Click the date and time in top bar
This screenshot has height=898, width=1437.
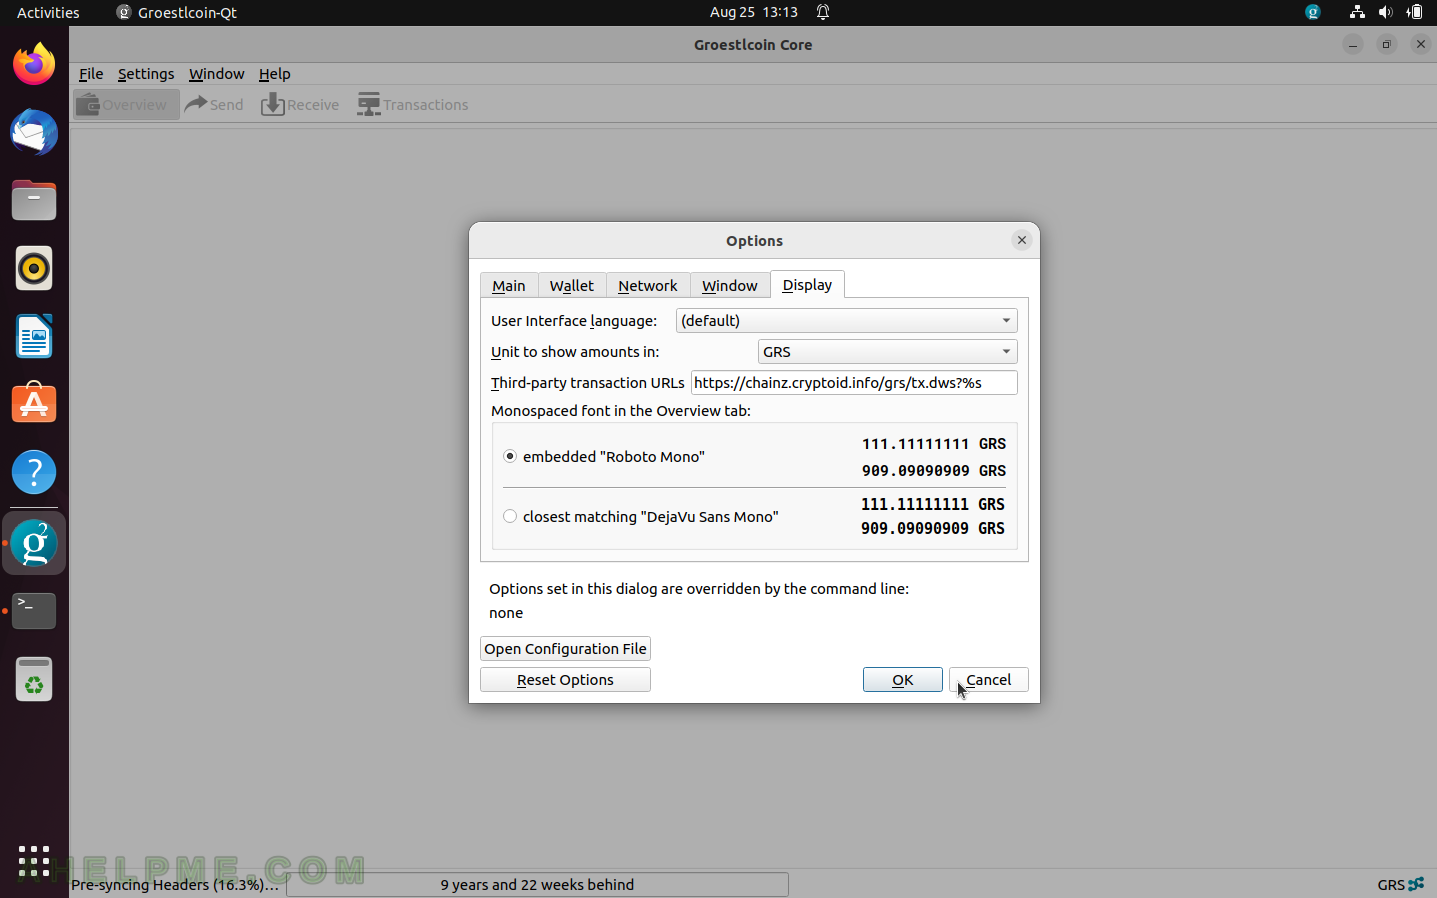(x=754, y=12)
